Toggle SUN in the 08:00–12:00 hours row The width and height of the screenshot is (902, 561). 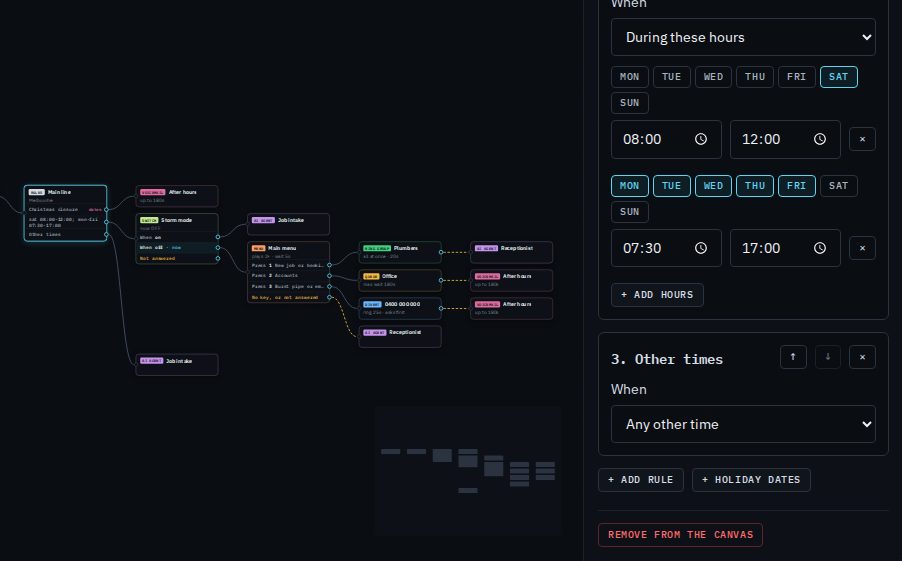(629, 103)
